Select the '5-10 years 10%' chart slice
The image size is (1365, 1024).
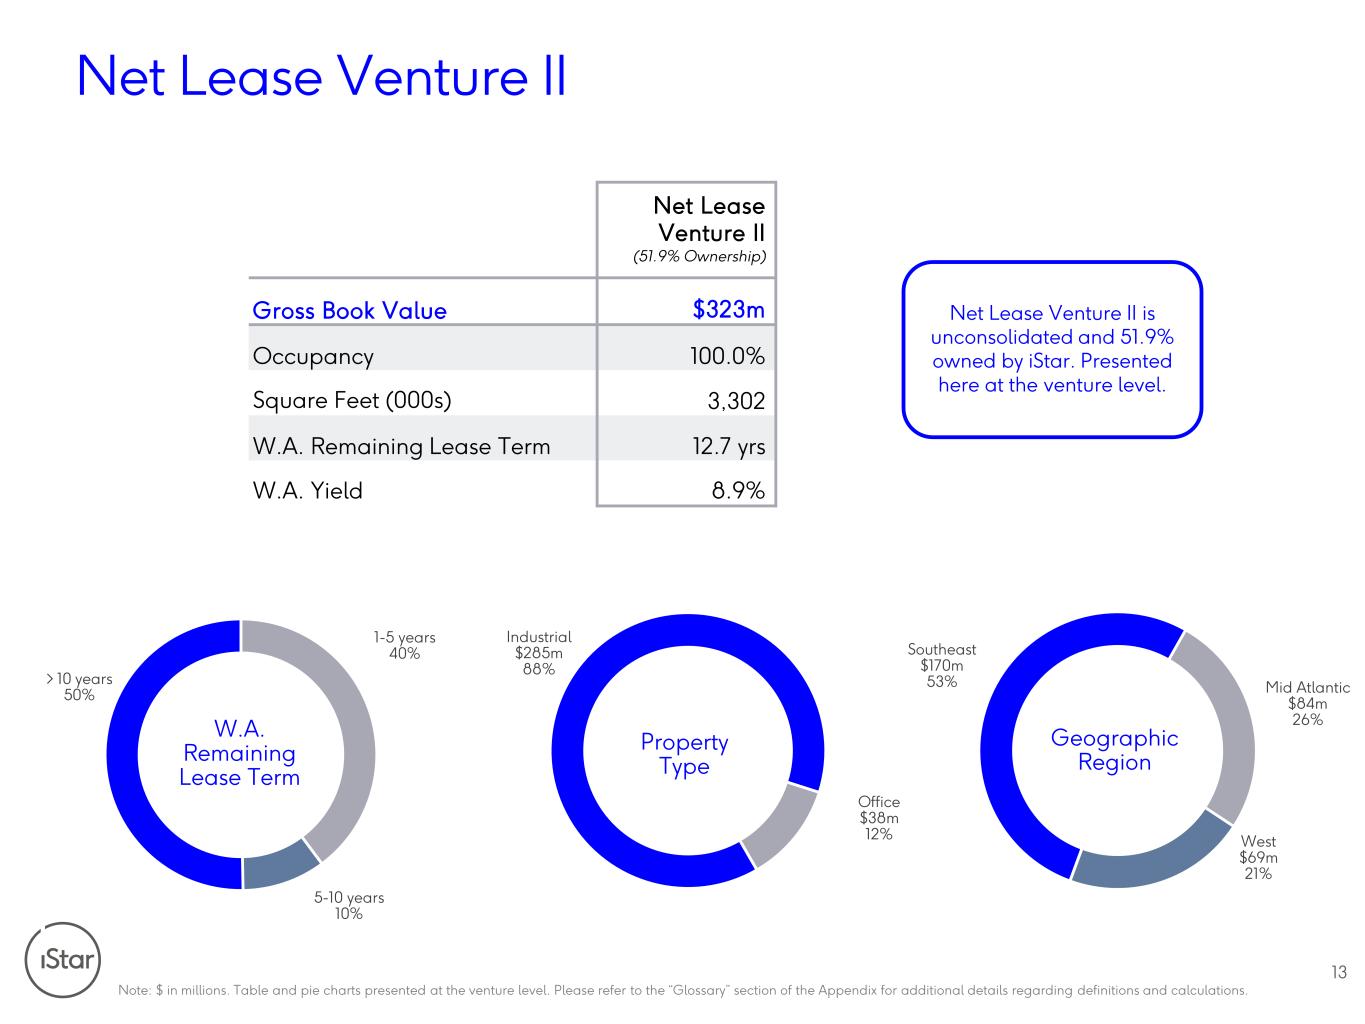[x=280, y=868]
